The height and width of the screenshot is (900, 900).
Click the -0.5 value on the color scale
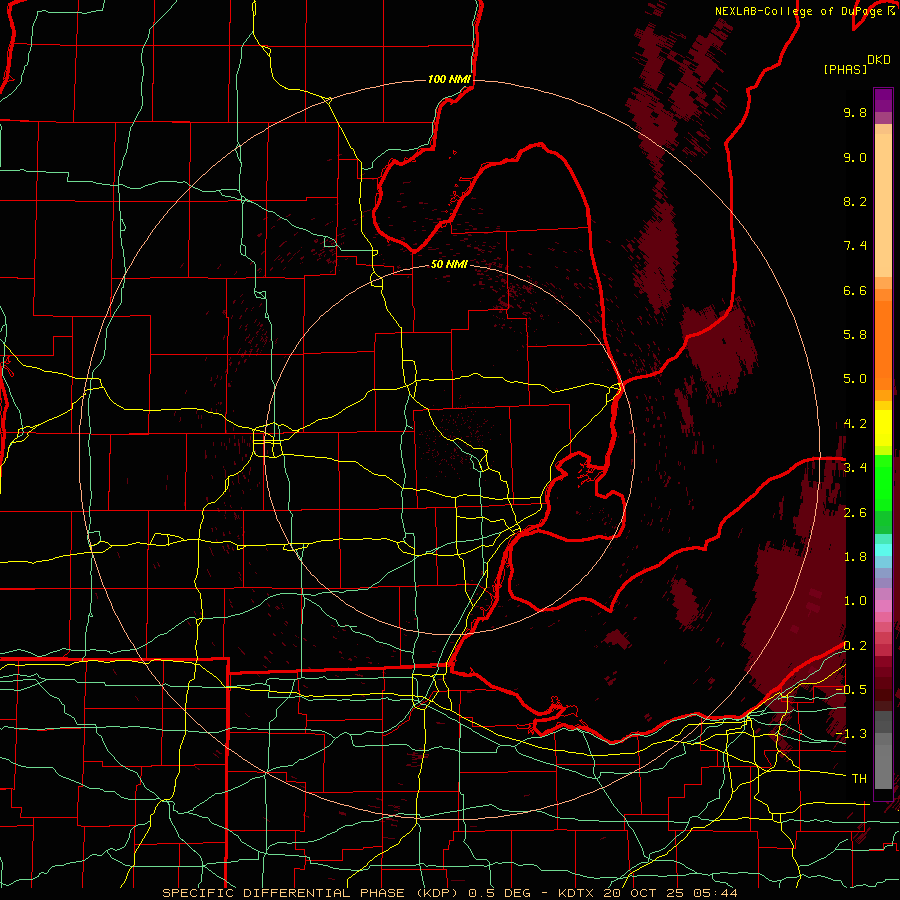tap(851, 690)
